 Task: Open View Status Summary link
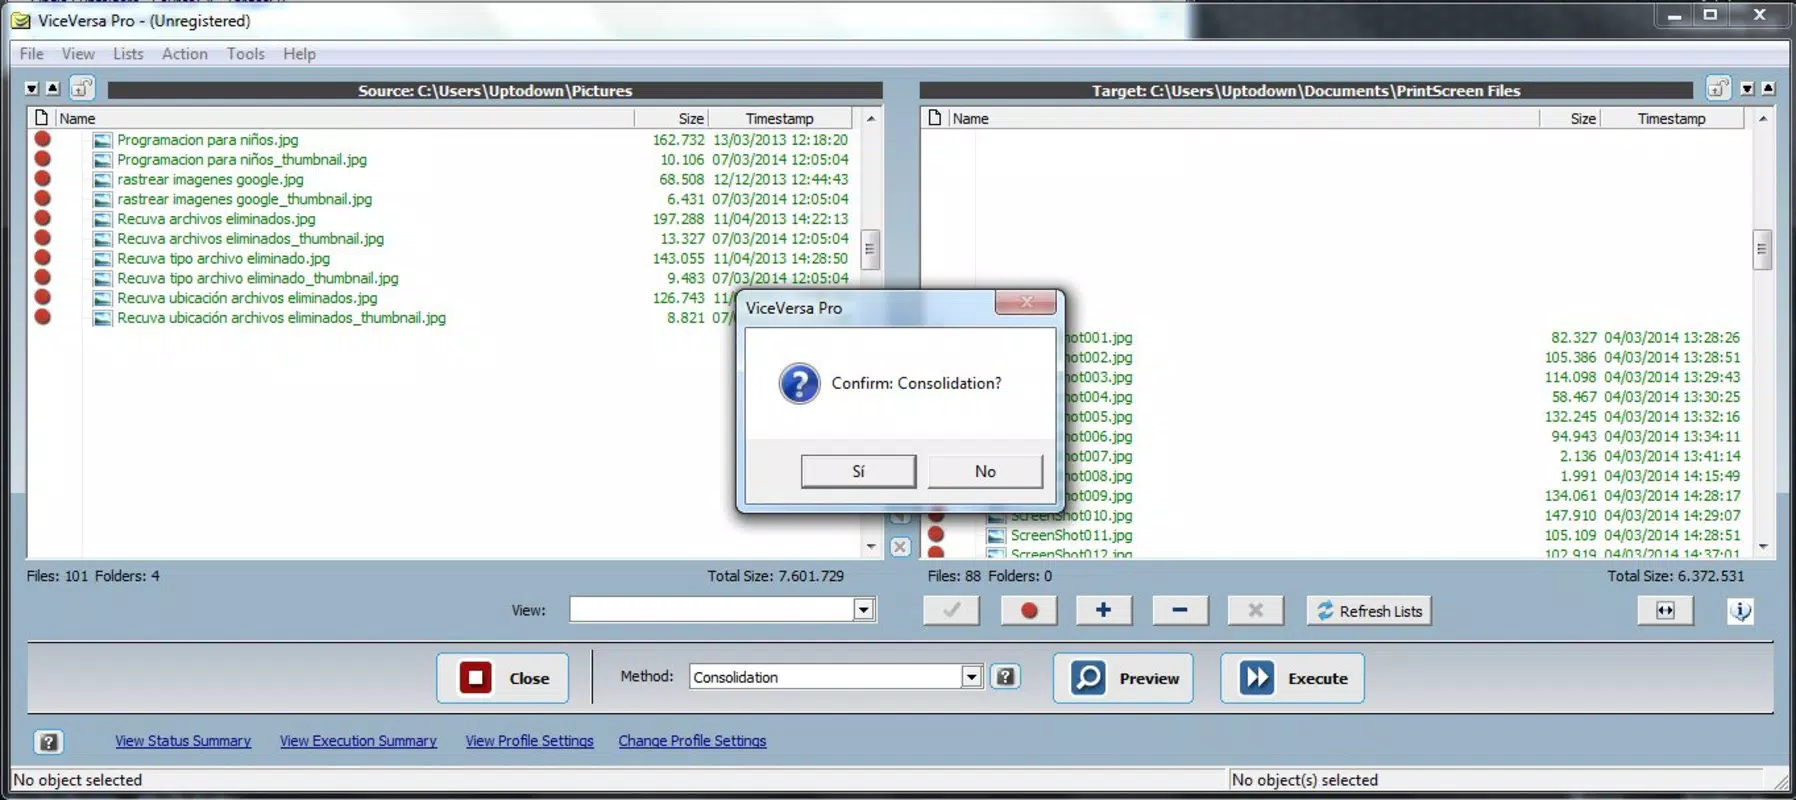point(183,741)
